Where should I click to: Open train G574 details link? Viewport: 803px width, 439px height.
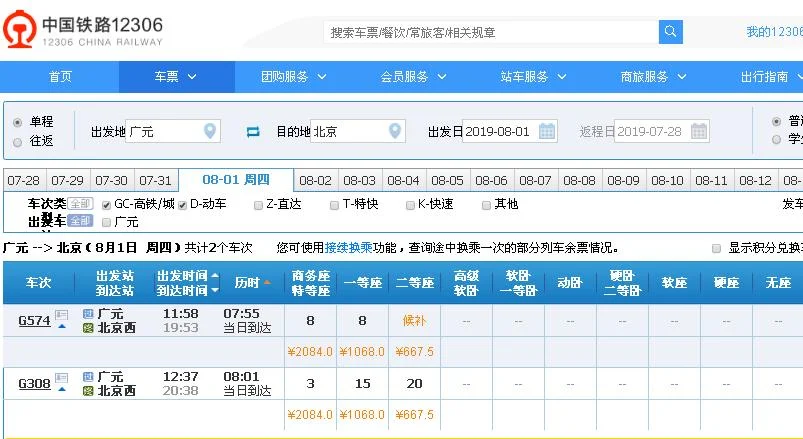point(34,321)
